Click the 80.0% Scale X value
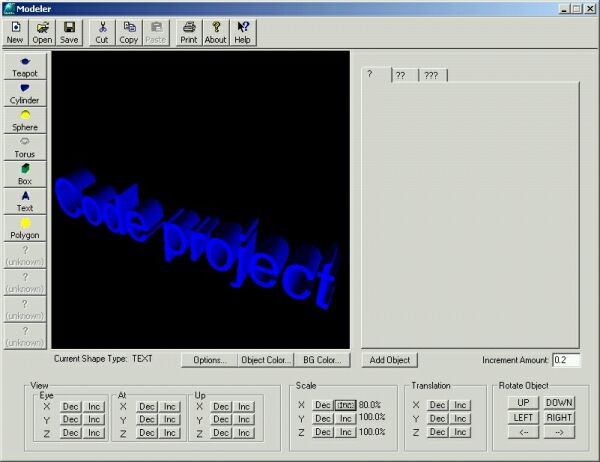The width and height of the screenshot is (600, 462). coord(370,405)
